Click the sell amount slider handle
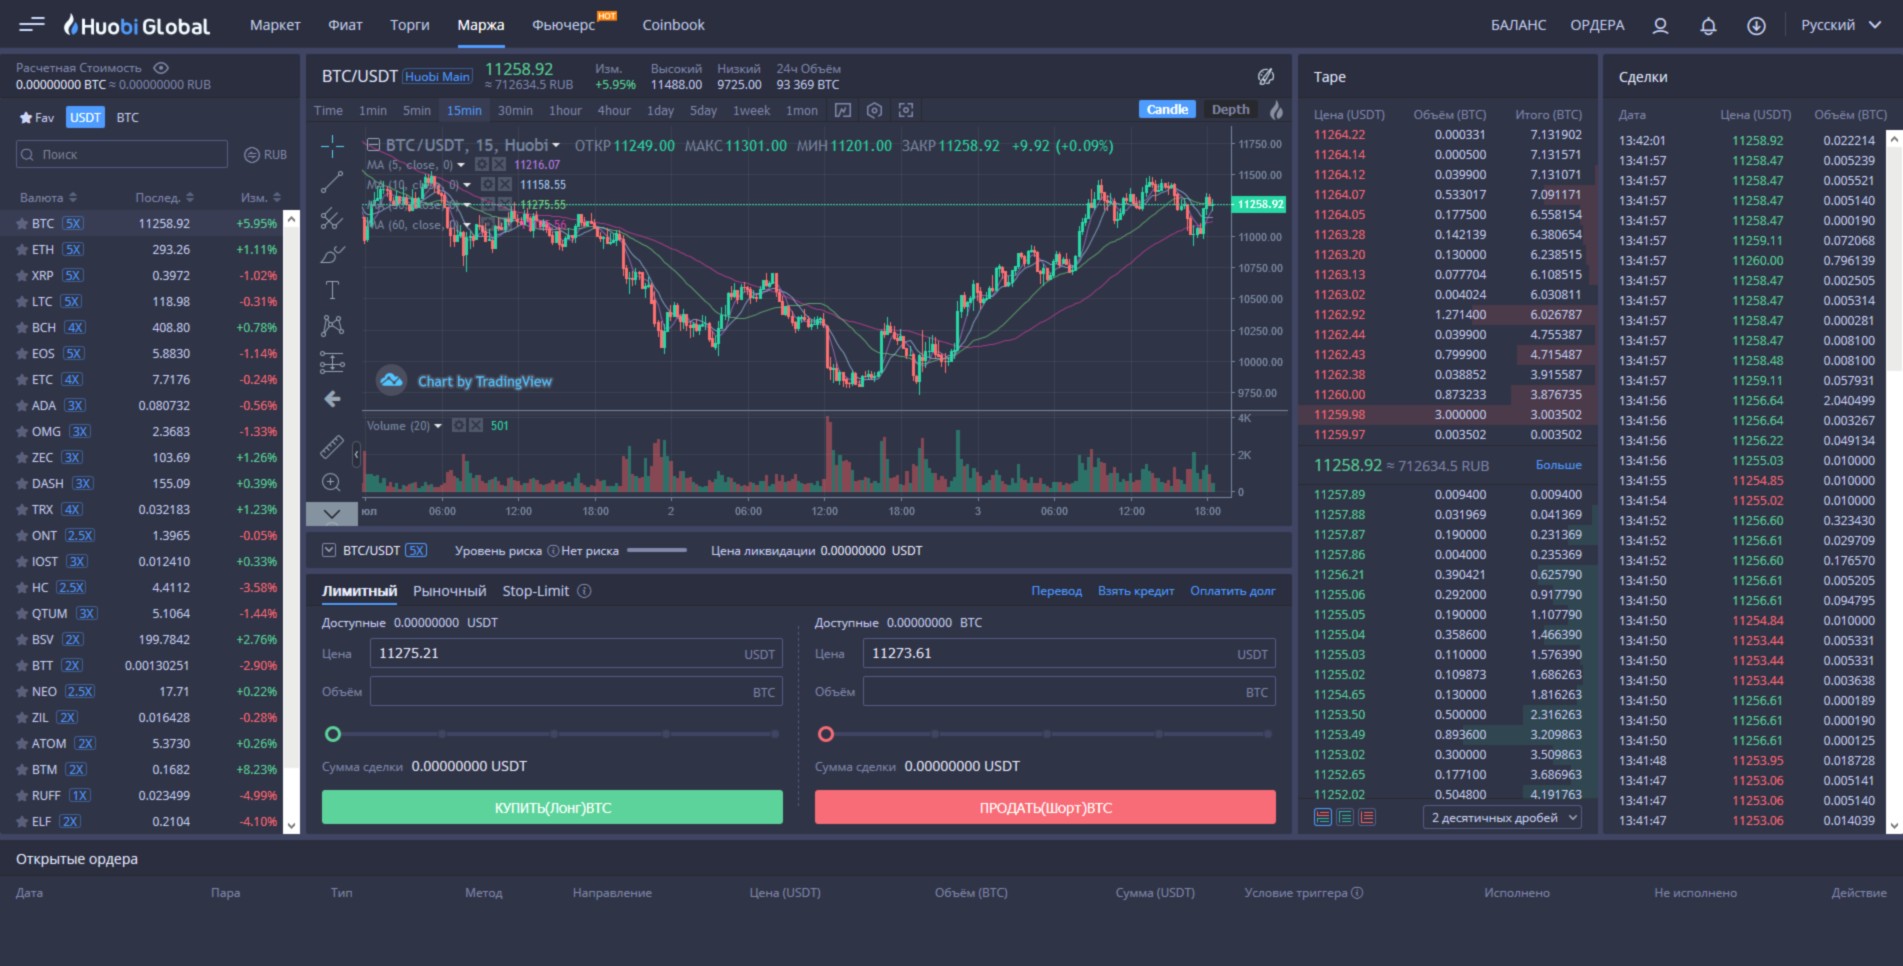The height and width of the screenshot is (966, 1903). click(x=825, y=734)
